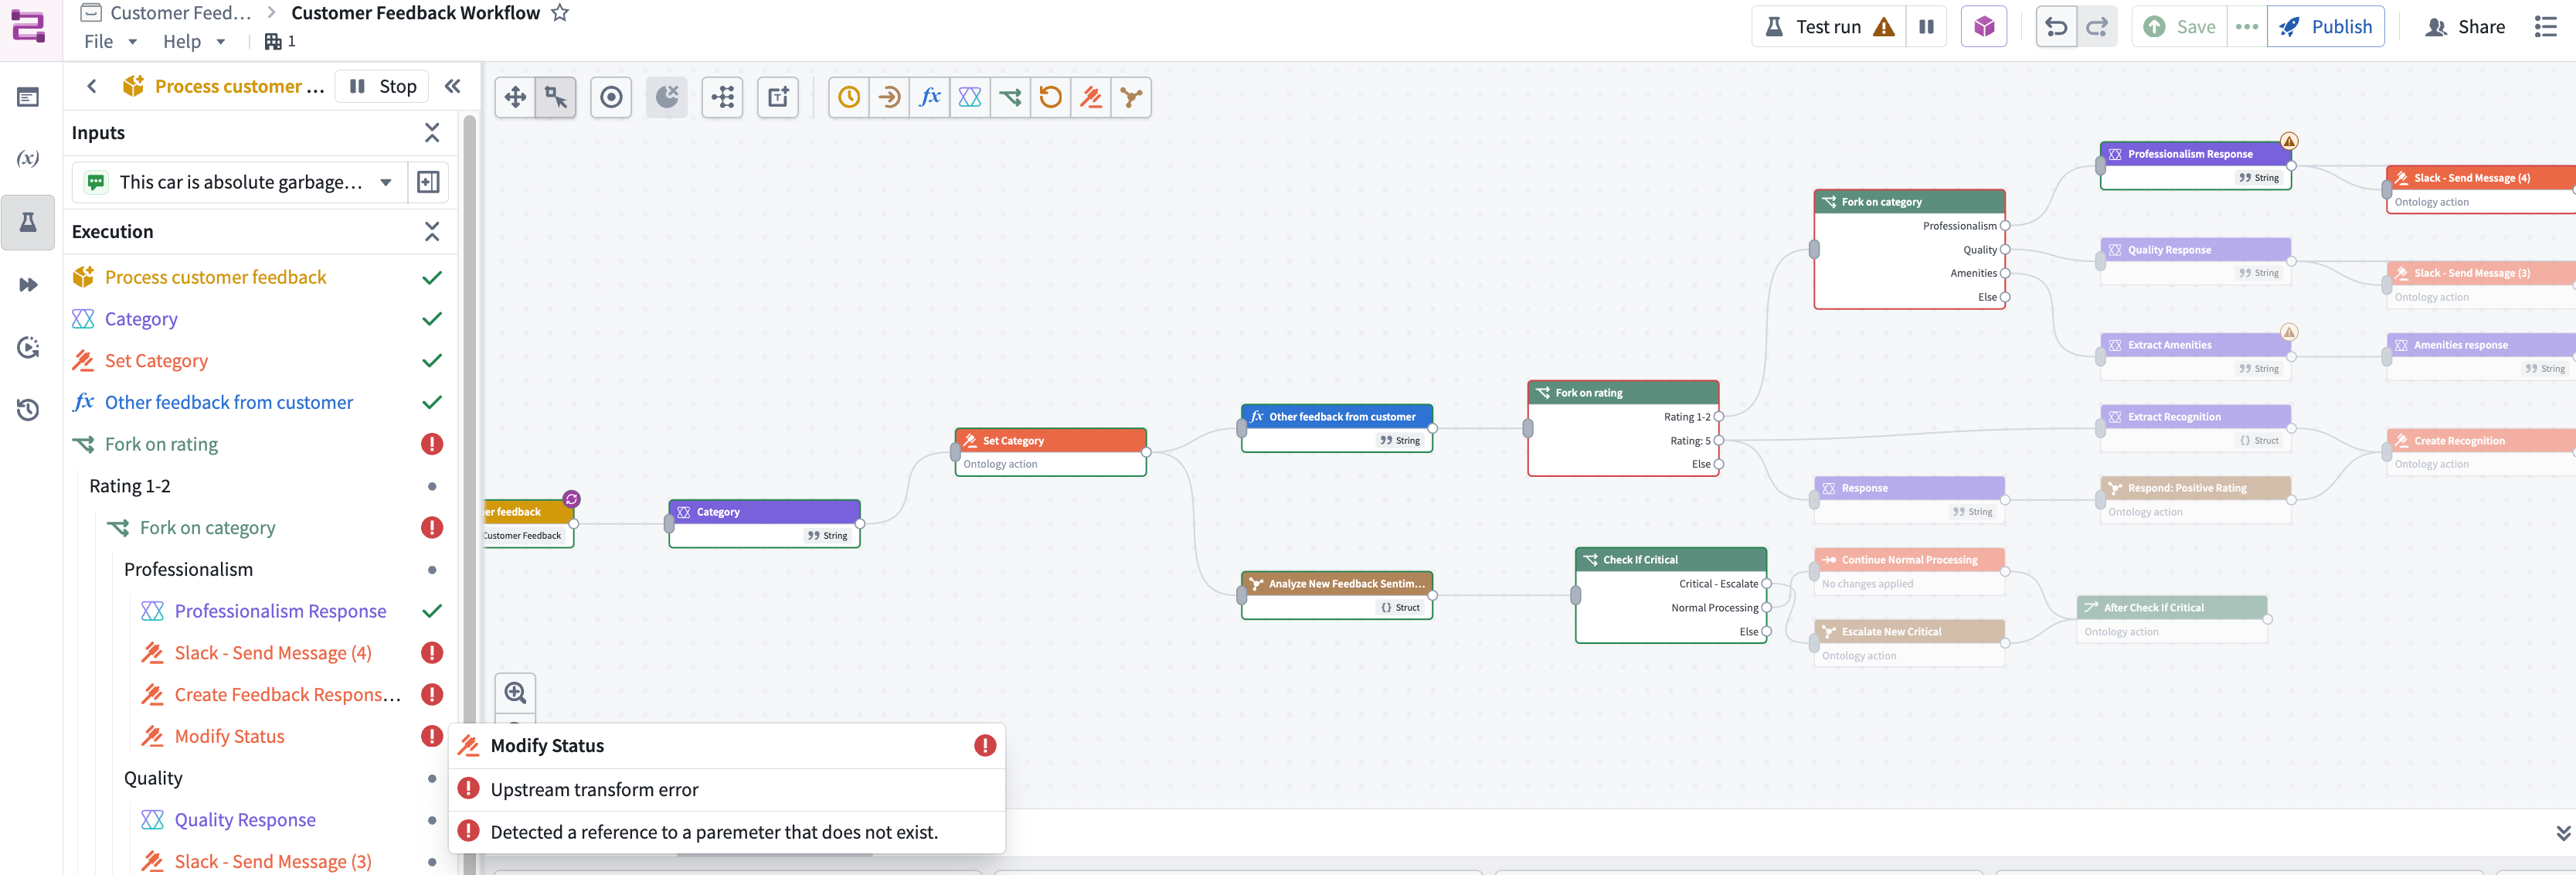Click the Set Category node on canvas
The image size is (2576, 875).
click(x=1050, y=452)
